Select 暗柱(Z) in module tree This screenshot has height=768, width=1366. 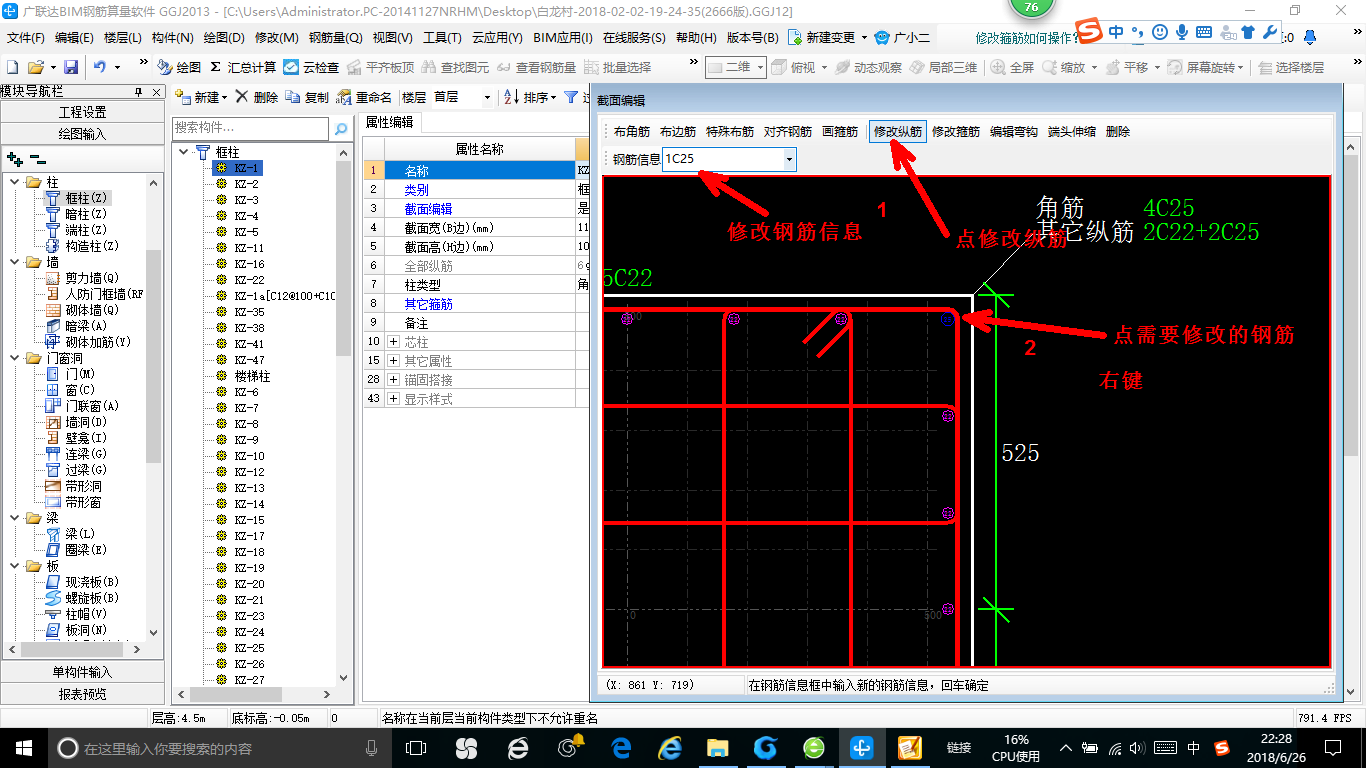pyautogui.click(x=82, y=214)
